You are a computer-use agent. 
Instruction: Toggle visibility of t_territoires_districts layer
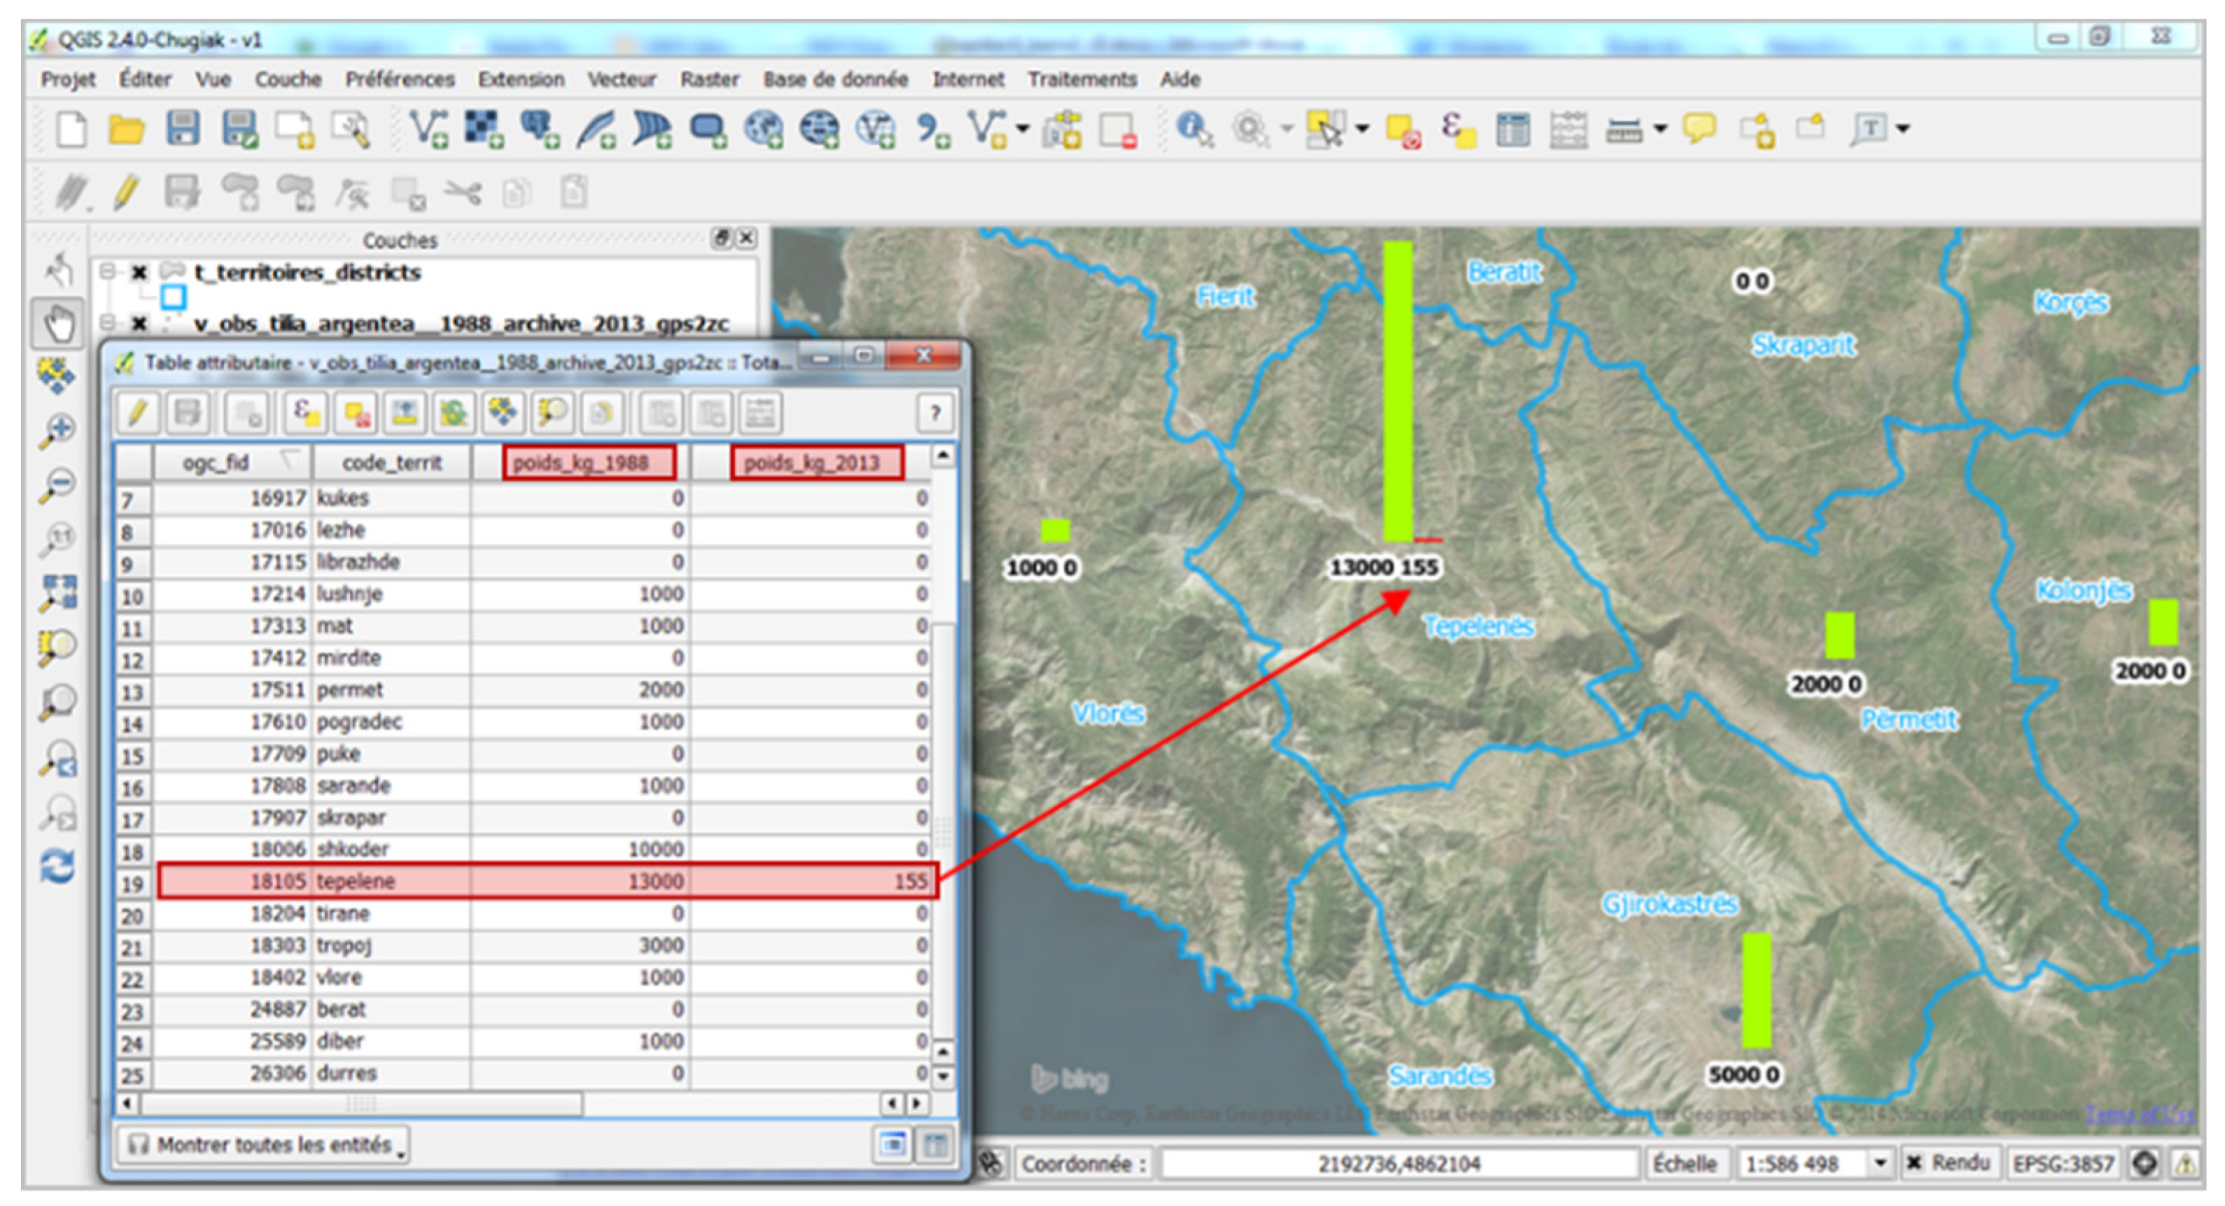139,272
